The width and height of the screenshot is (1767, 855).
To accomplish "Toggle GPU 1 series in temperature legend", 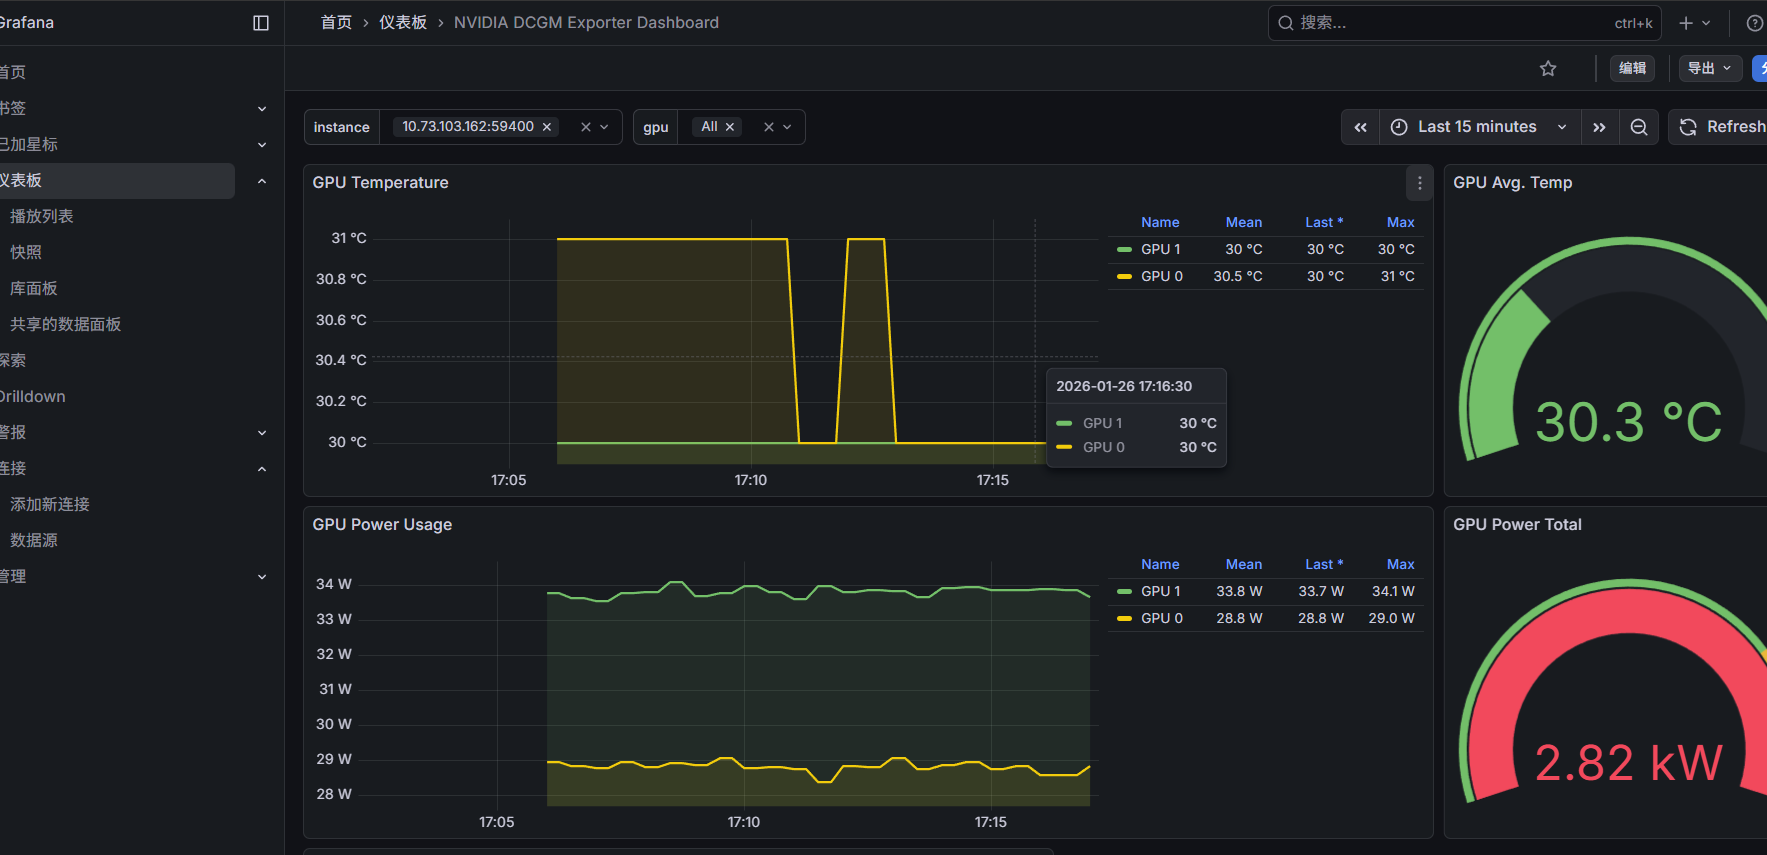I will tap(1160, 249).
